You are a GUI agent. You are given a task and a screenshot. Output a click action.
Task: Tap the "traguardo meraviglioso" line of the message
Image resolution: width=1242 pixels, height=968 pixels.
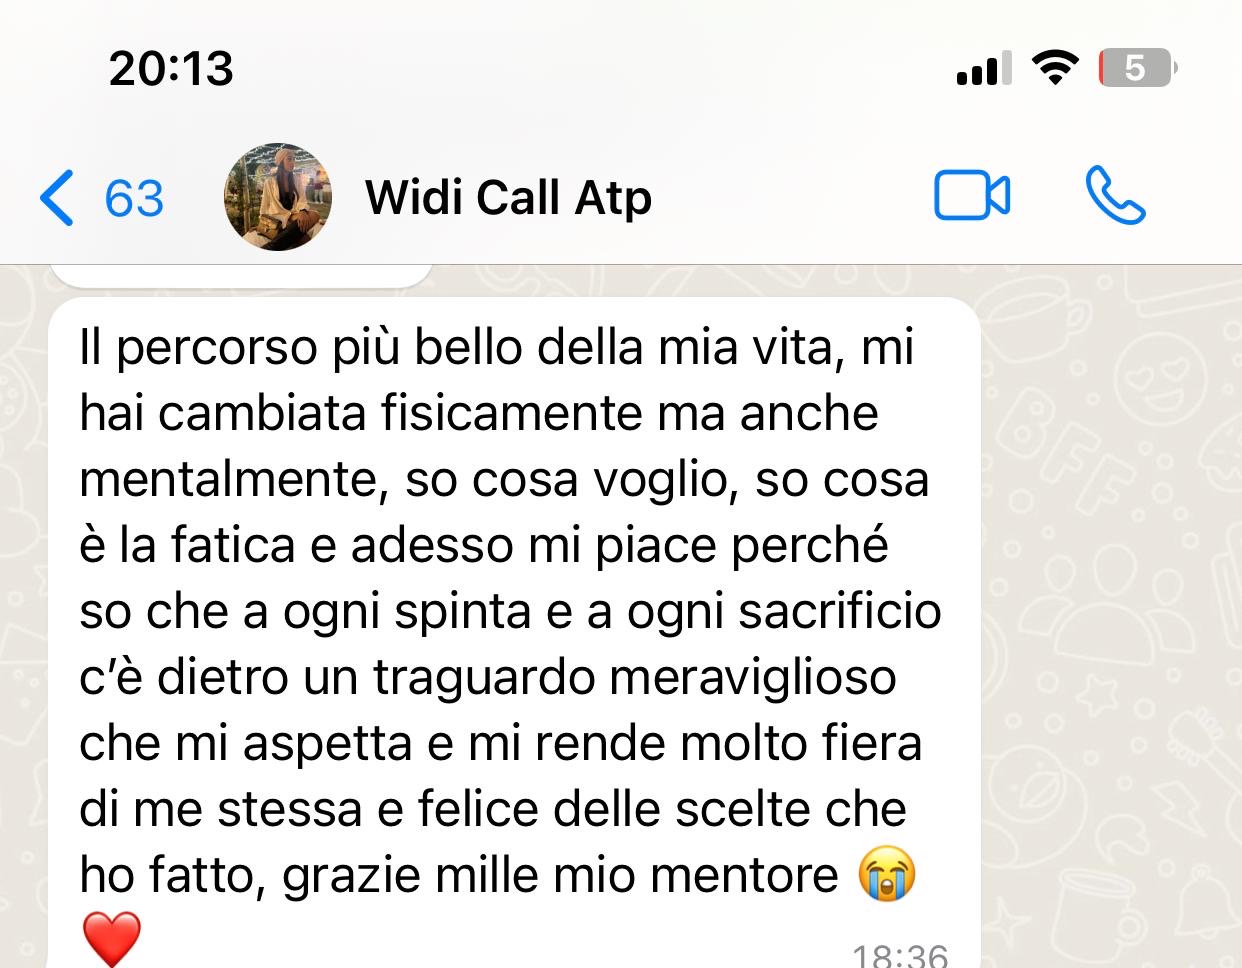pos(635,677)
